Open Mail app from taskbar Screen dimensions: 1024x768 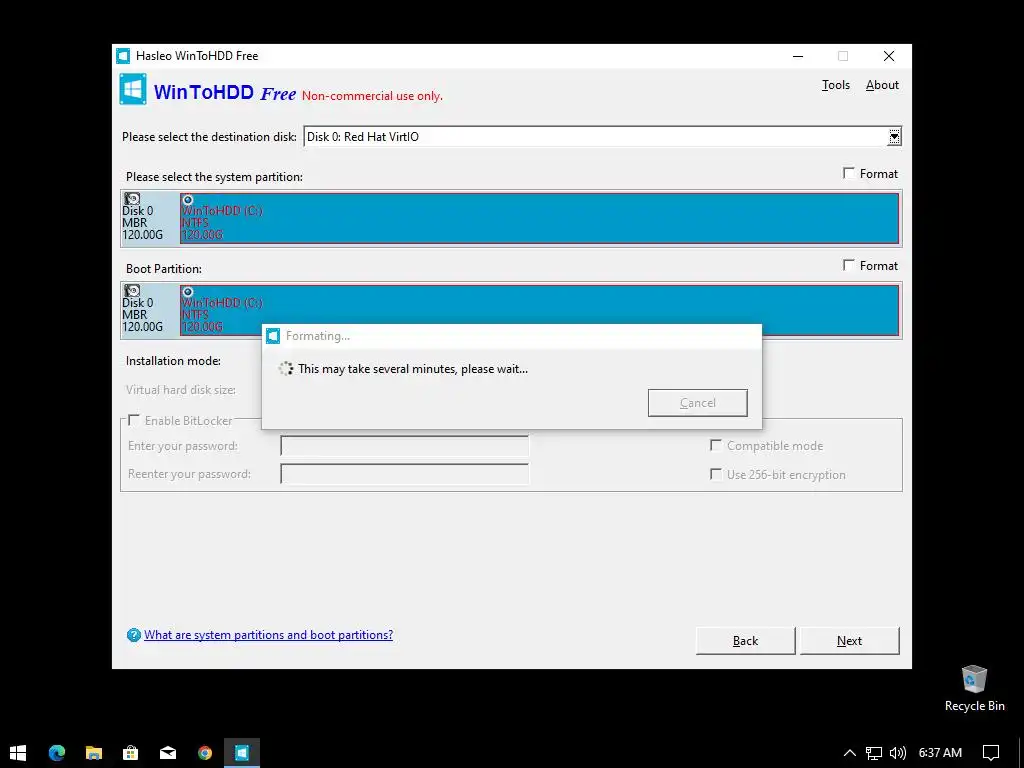[168, 753]
